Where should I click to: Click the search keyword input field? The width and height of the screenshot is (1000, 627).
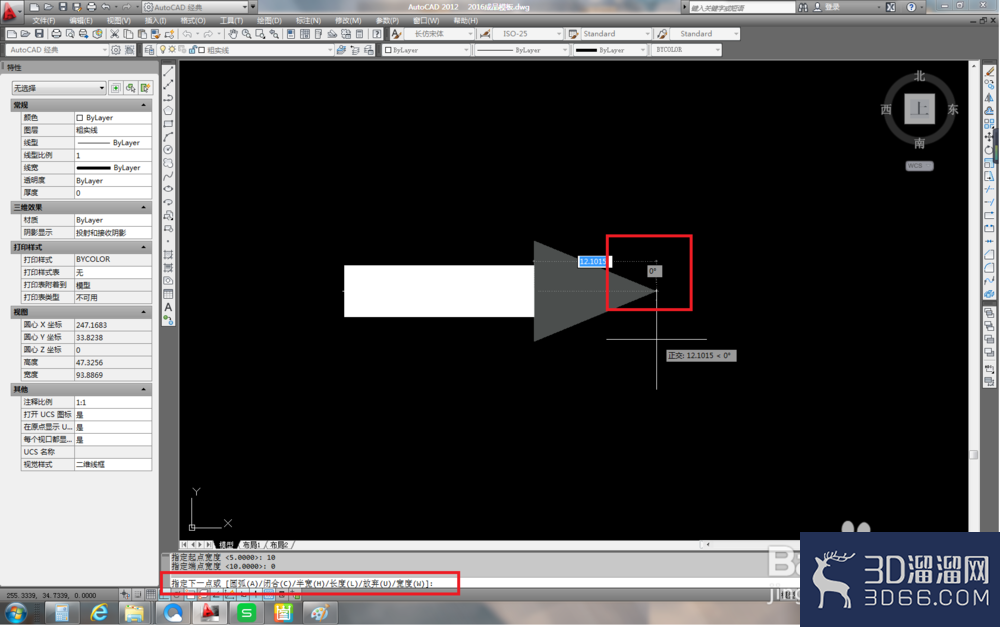pos(742,8)
